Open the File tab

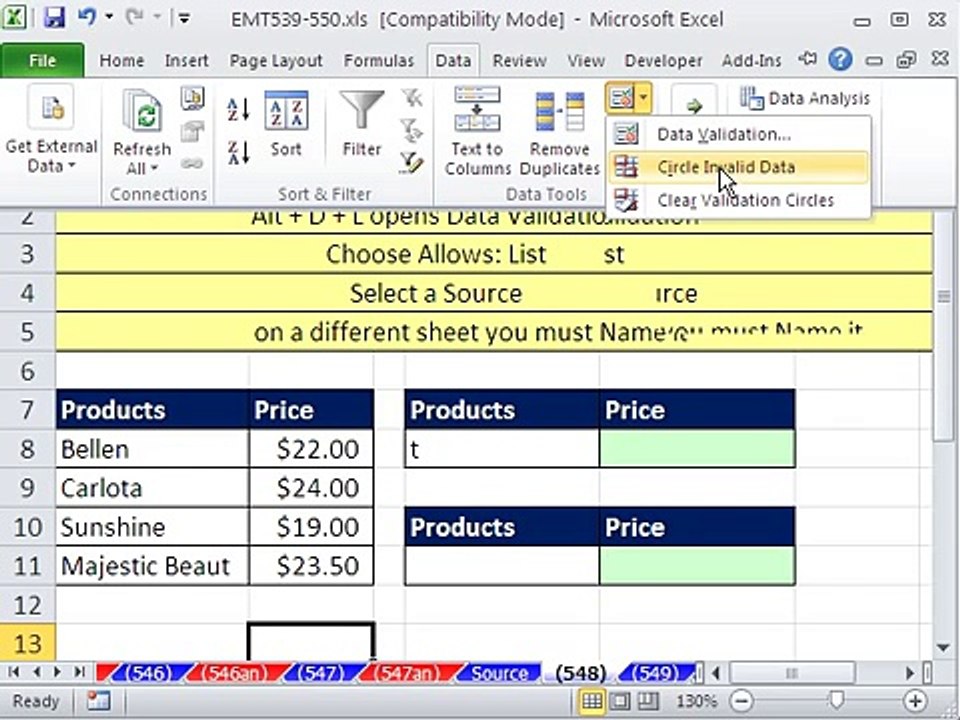tap(42, 61)
